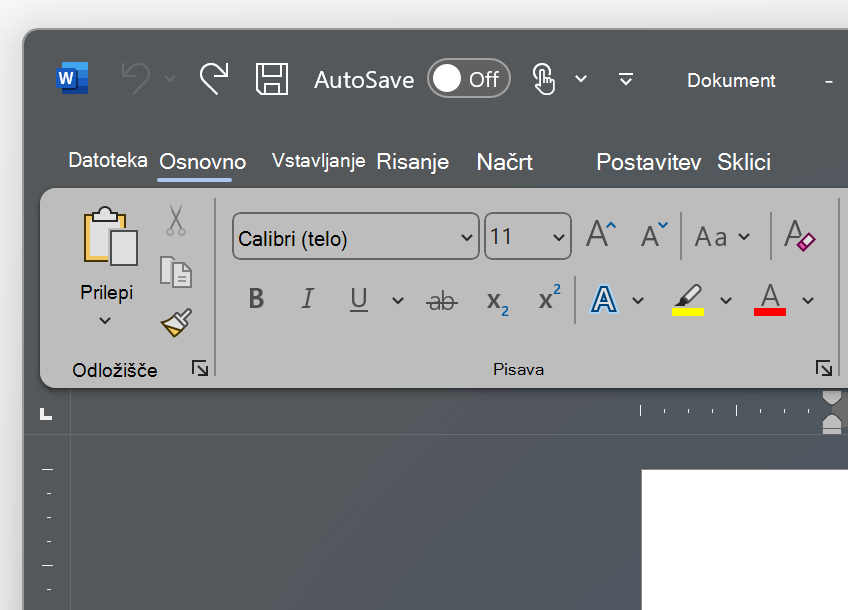Open the Odložišče dialog launcher

(200, 368)
